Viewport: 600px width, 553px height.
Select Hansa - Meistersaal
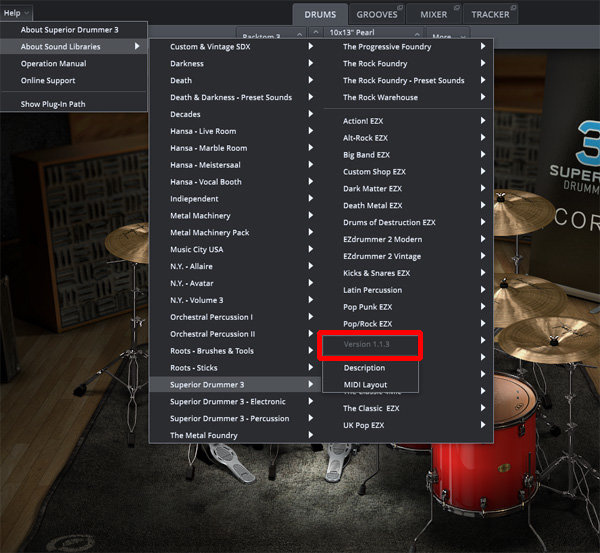234,165
